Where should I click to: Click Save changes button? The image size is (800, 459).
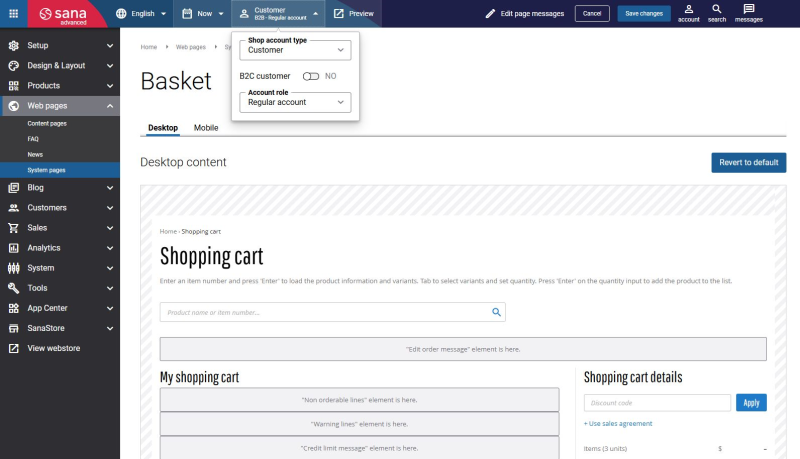click(x=644, y=14)
